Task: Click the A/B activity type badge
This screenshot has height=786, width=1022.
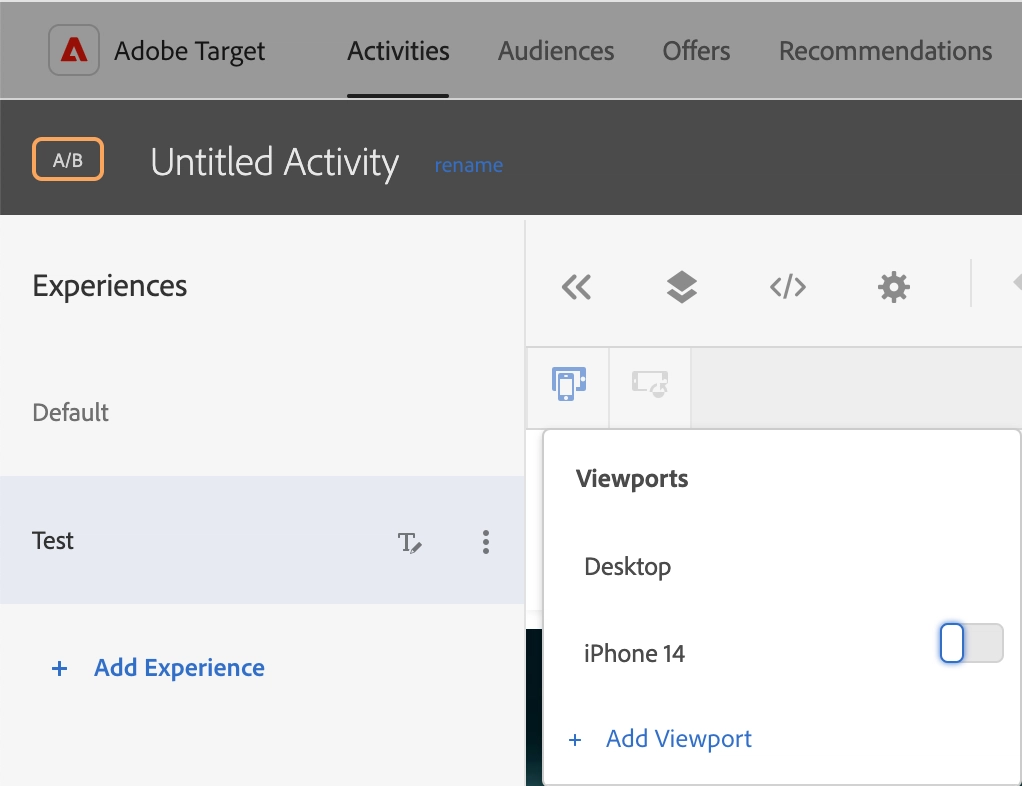Action: click(x=68, y=159)
